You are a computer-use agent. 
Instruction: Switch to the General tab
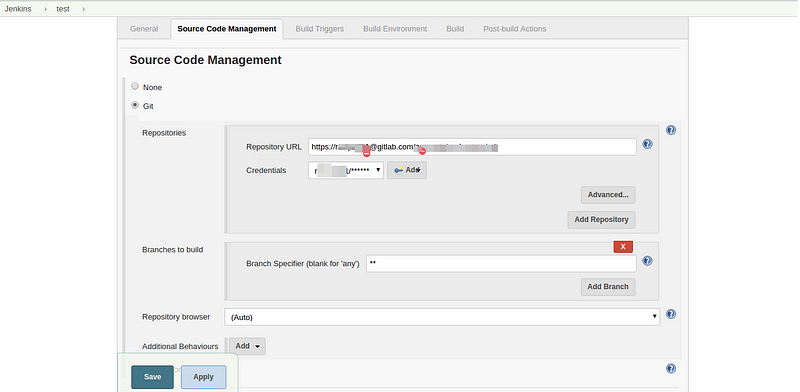(x=144, y=29)
